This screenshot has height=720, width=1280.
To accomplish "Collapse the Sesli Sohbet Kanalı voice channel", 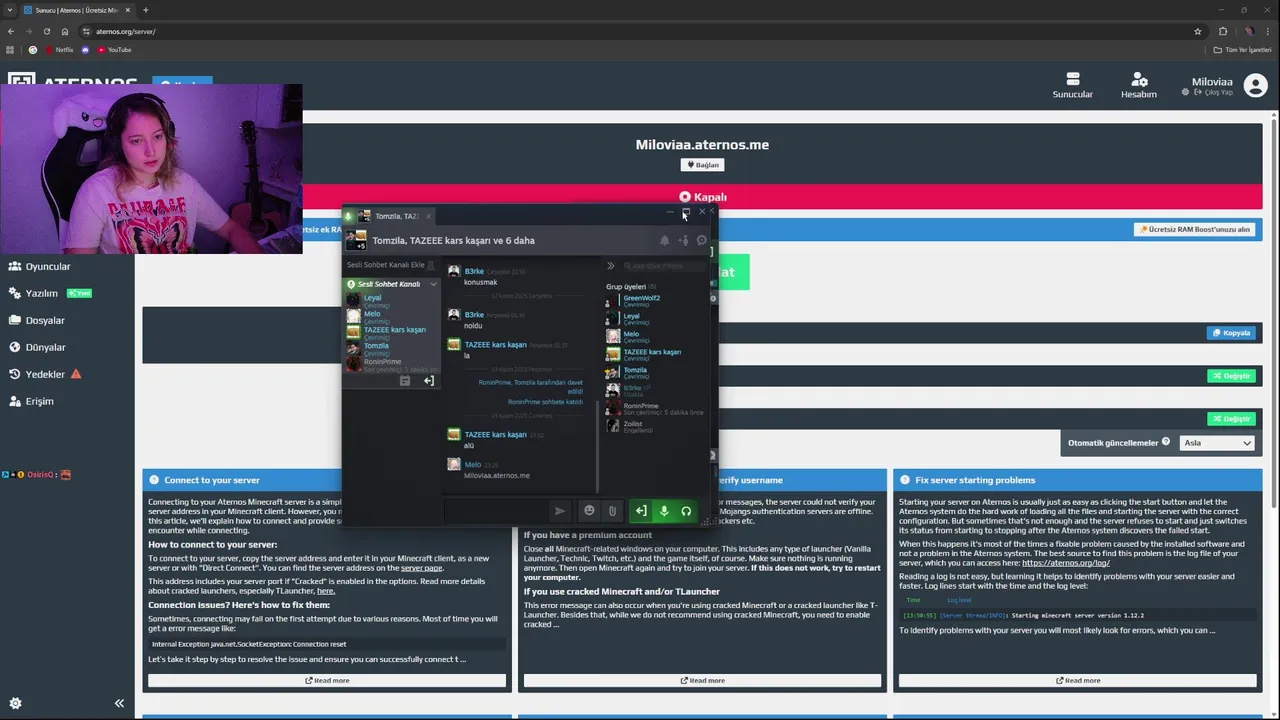I will 434,284.
